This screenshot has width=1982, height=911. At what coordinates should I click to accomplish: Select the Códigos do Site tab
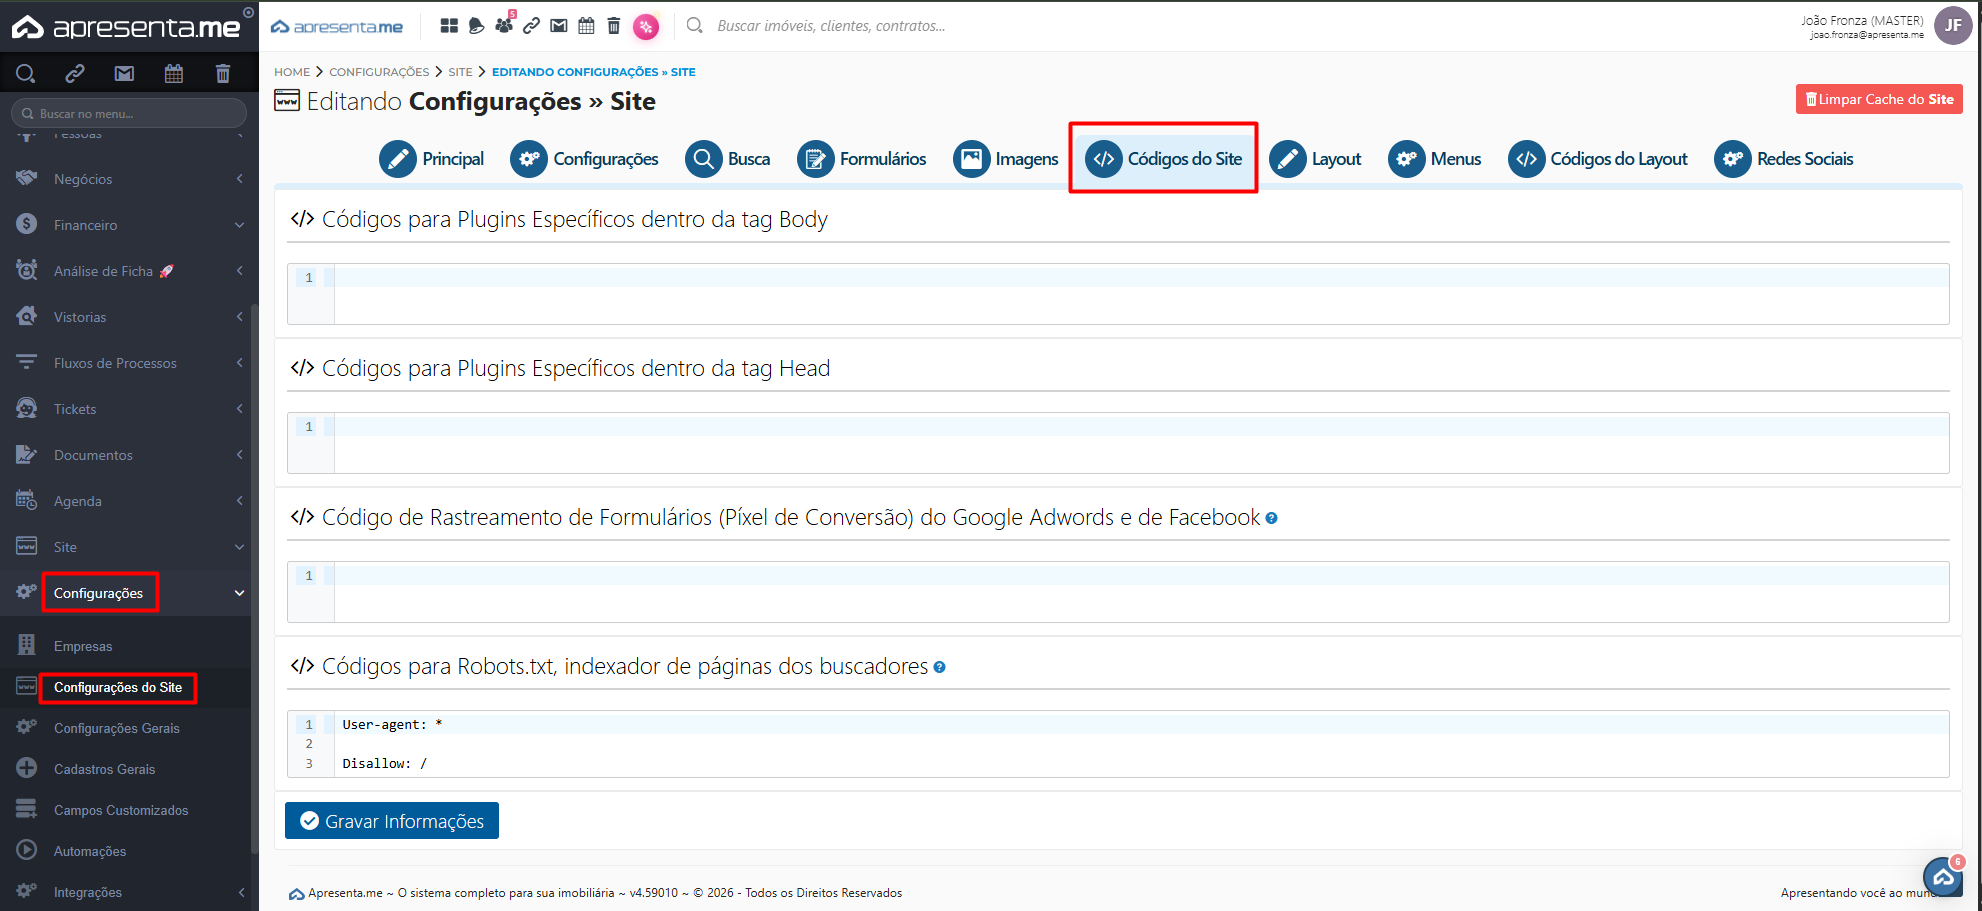coord(1163,159)
